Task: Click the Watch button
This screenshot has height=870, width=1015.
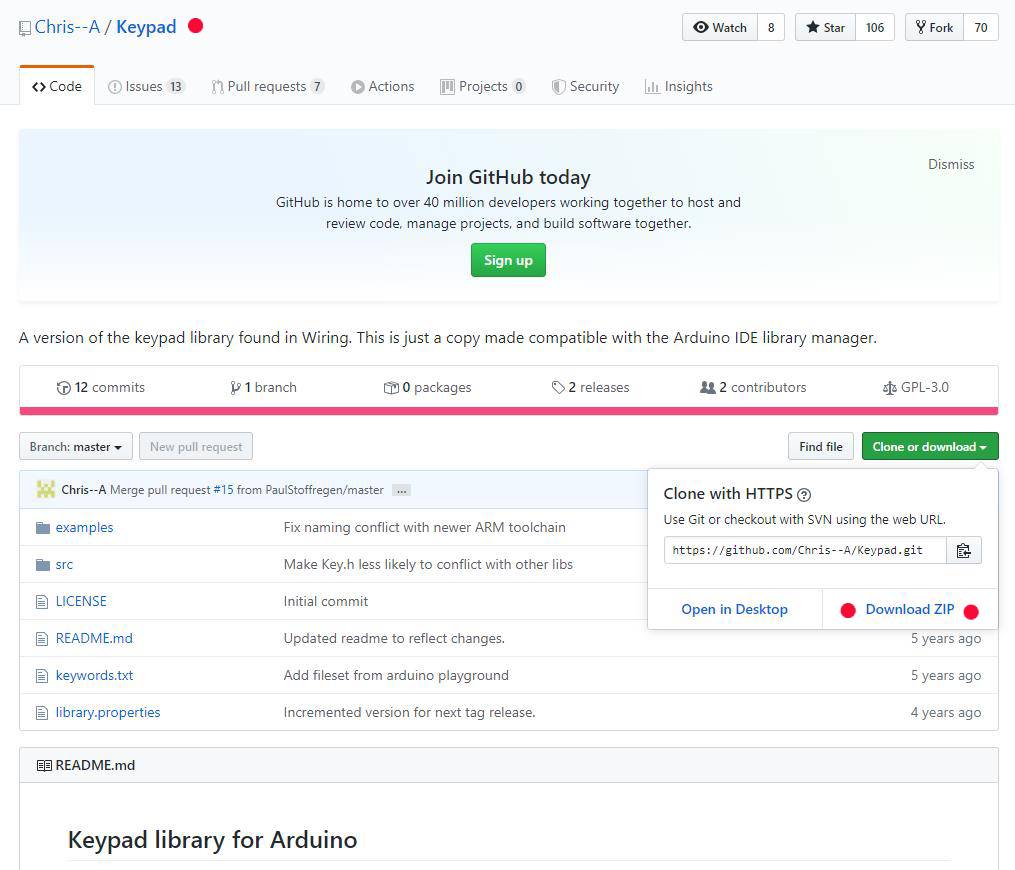Action: [x=720, y=27]
